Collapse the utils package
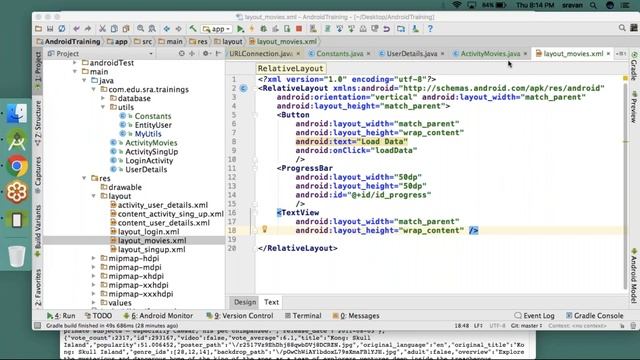 [103, 107]
